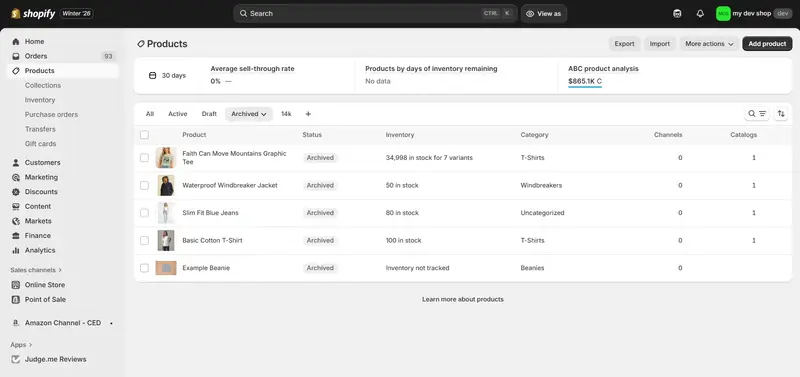
Task: Switch to the Active tab
Action: pos(178,114)
